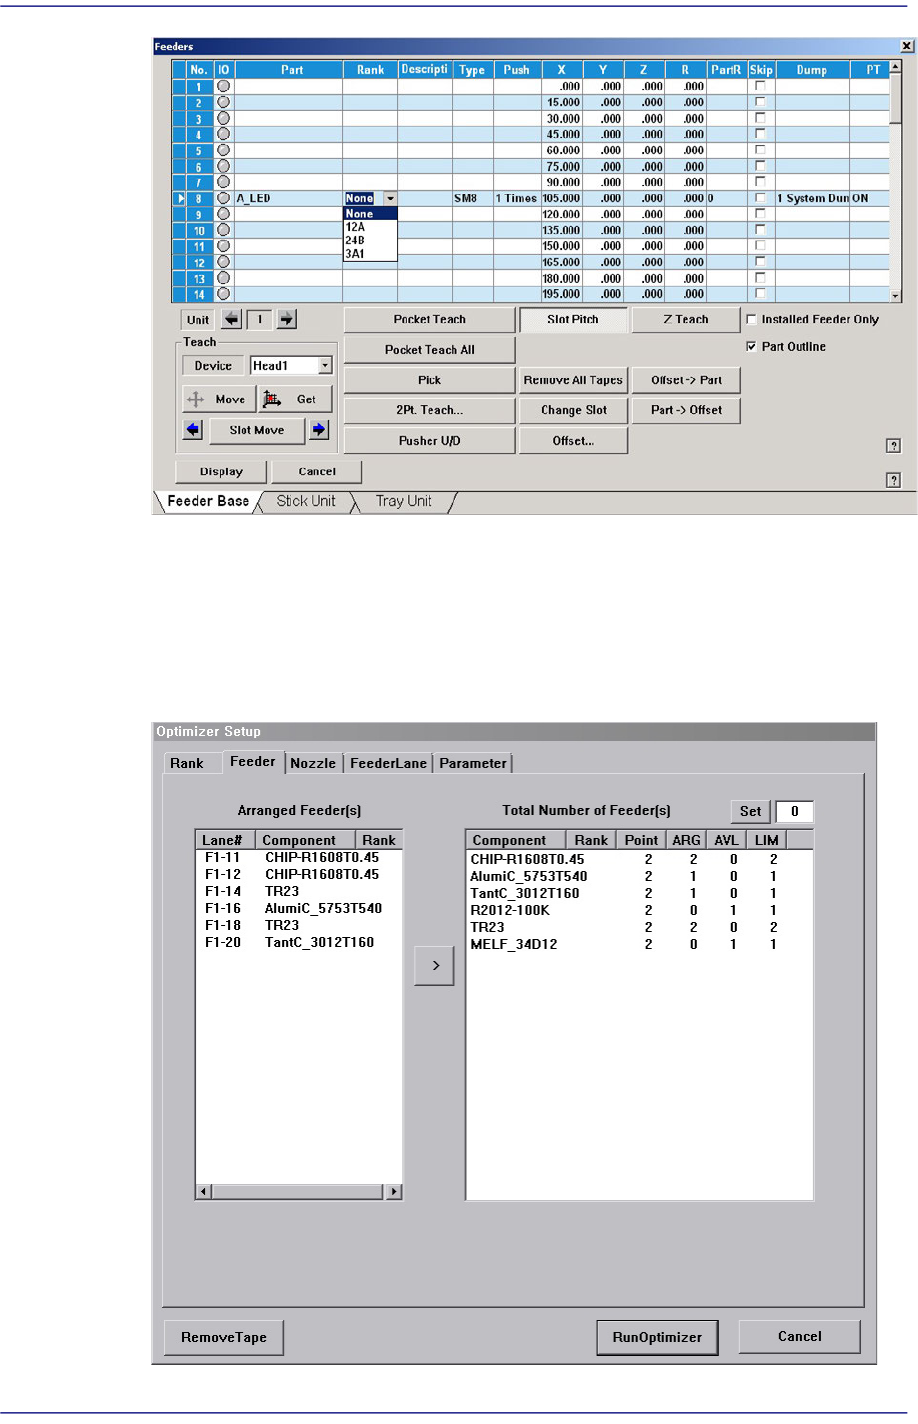Click the Z Teach button
The width and height of the screenshot is (918, 1424).
[x=686, y=319]
